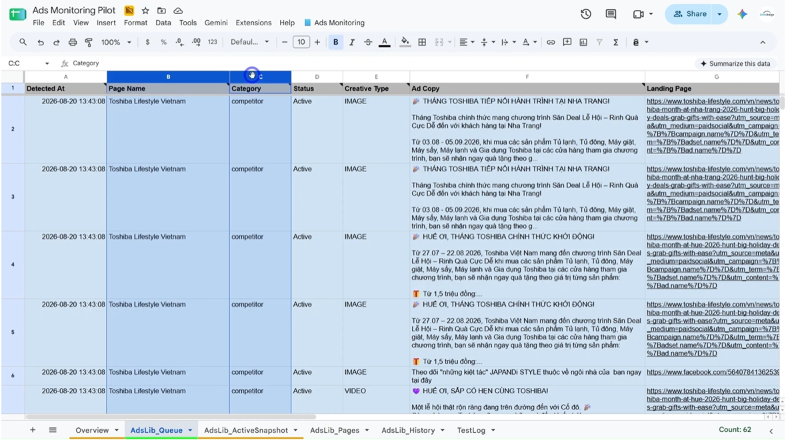This screenshot has height=441, width=787.
Task: Open borders options
Action: [x=422, y=43]
